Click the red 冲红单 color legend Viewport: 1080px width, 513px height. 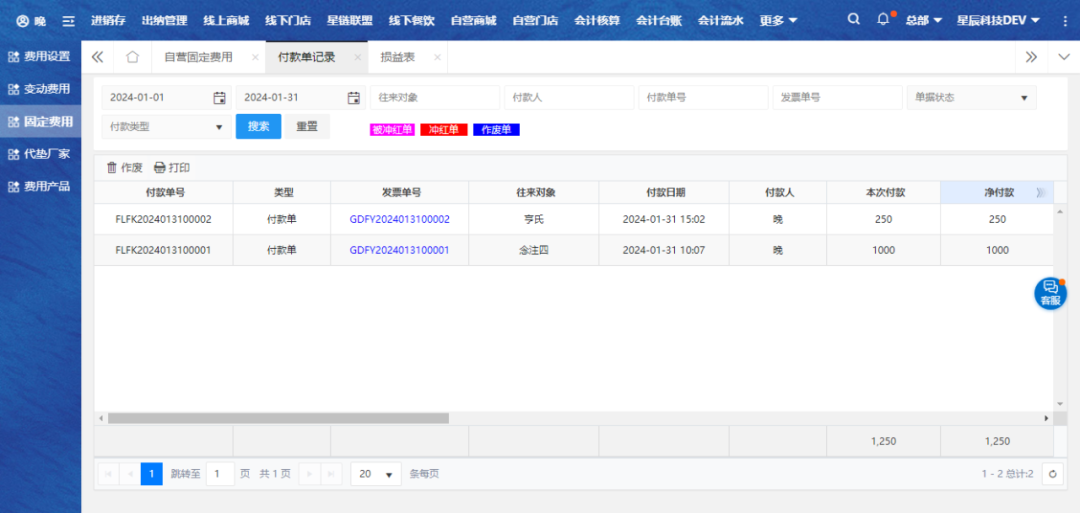pyautogui.click(x=444, y=130)
